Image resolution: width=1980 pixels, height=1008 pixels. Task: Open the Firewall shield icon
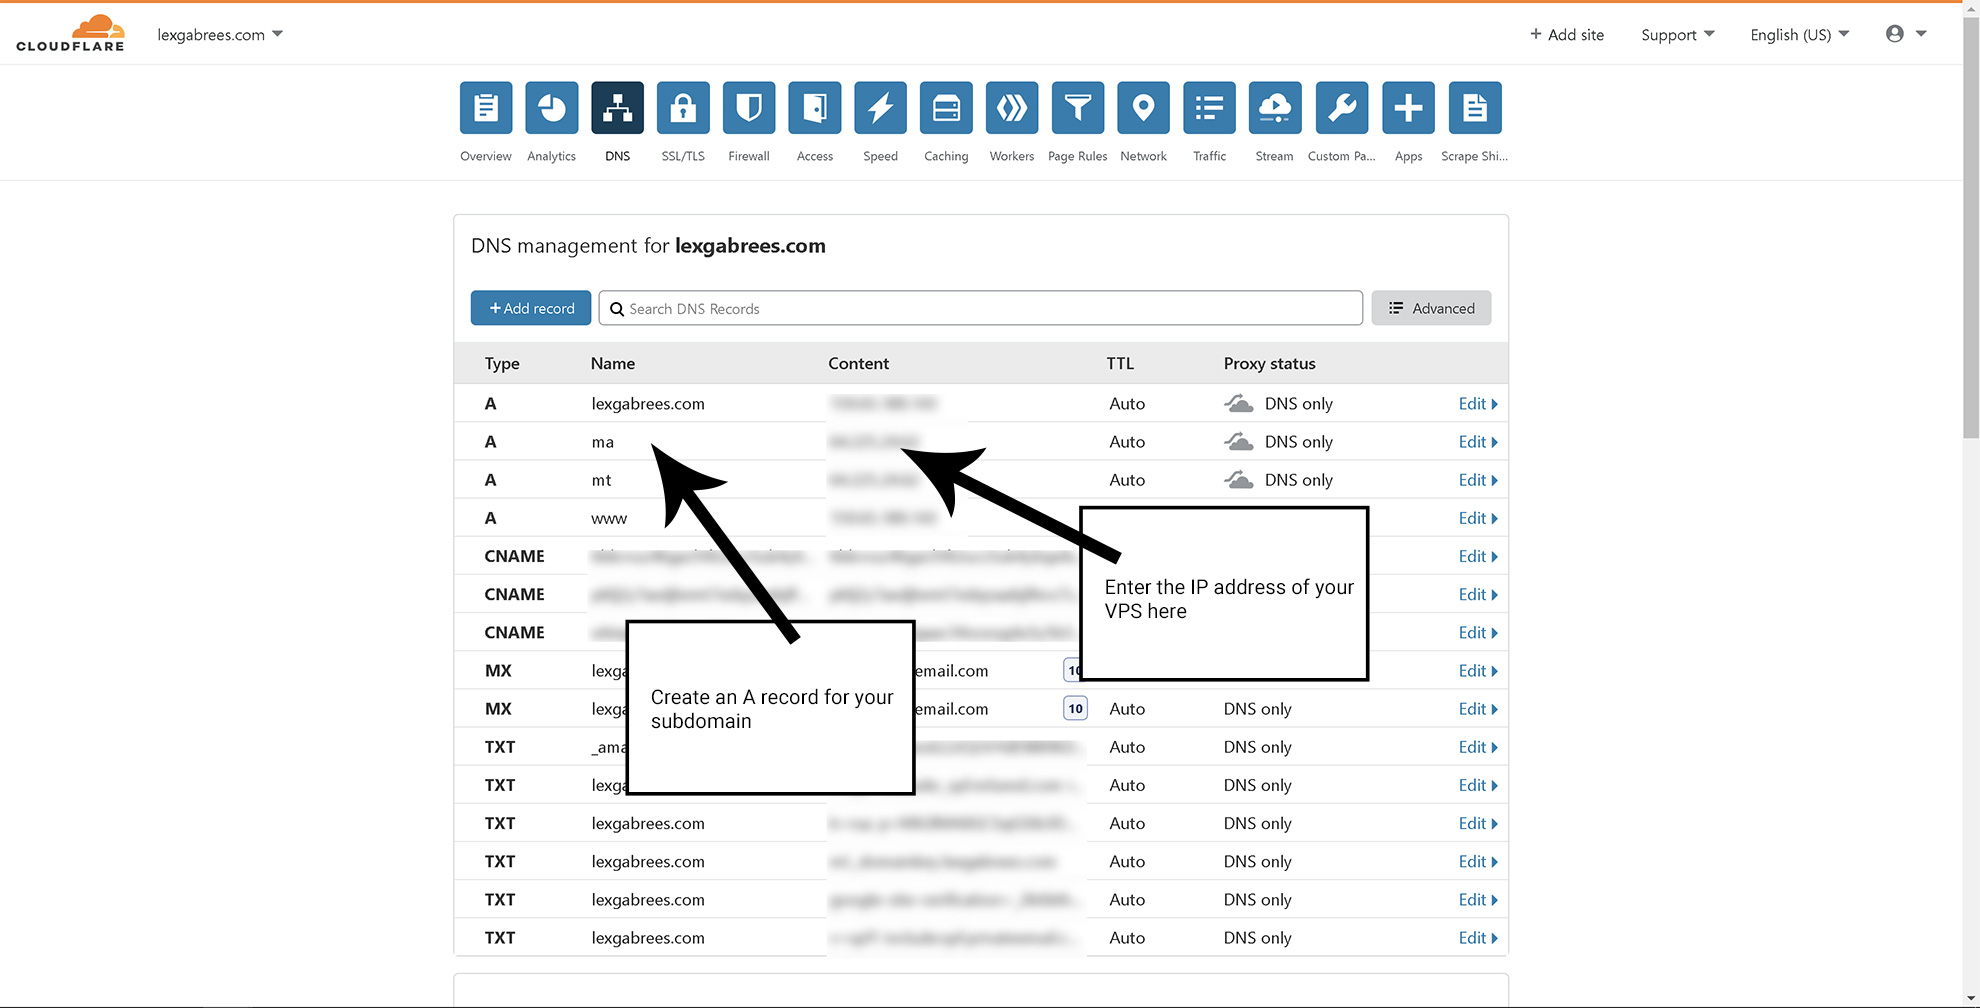pyautogui.click(x=748, y=108)
